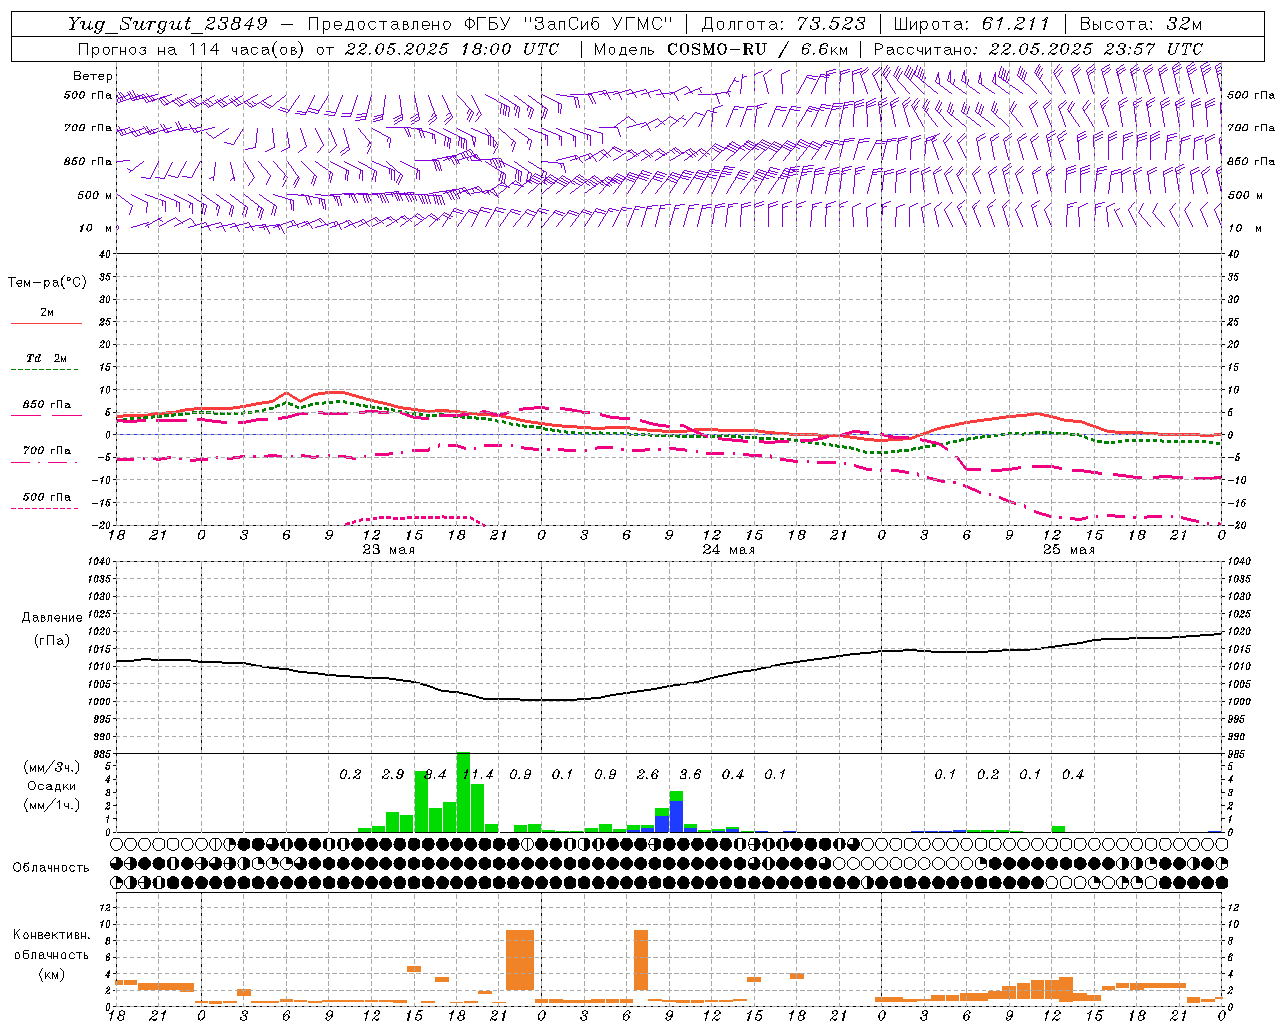Image resolution: width=1280 pixels, height=1024 pixels.
Task: Click the 24 мая date label
Action: pos(729,550)
